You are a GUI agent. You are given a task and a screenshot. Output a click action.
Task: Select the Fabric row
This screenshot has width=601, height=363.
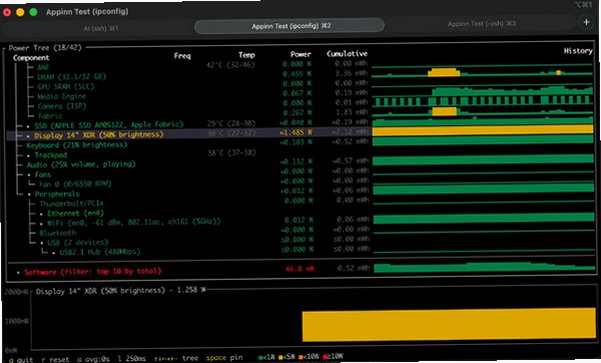click(x=50, y=116)
